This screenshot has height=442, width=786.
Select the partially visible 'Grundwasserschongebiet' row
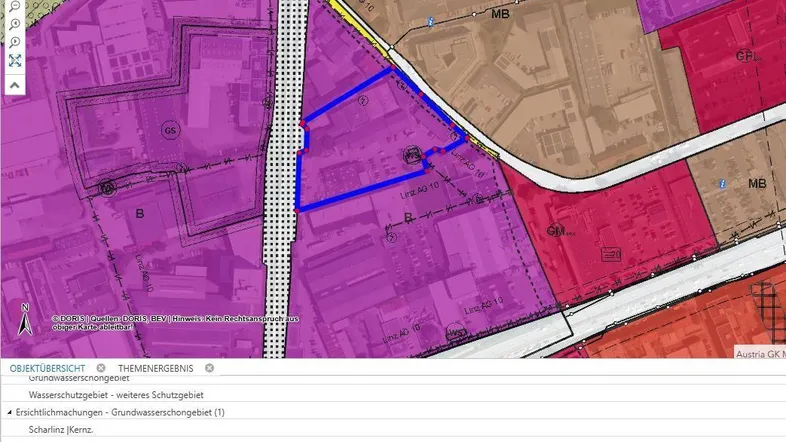393,379
